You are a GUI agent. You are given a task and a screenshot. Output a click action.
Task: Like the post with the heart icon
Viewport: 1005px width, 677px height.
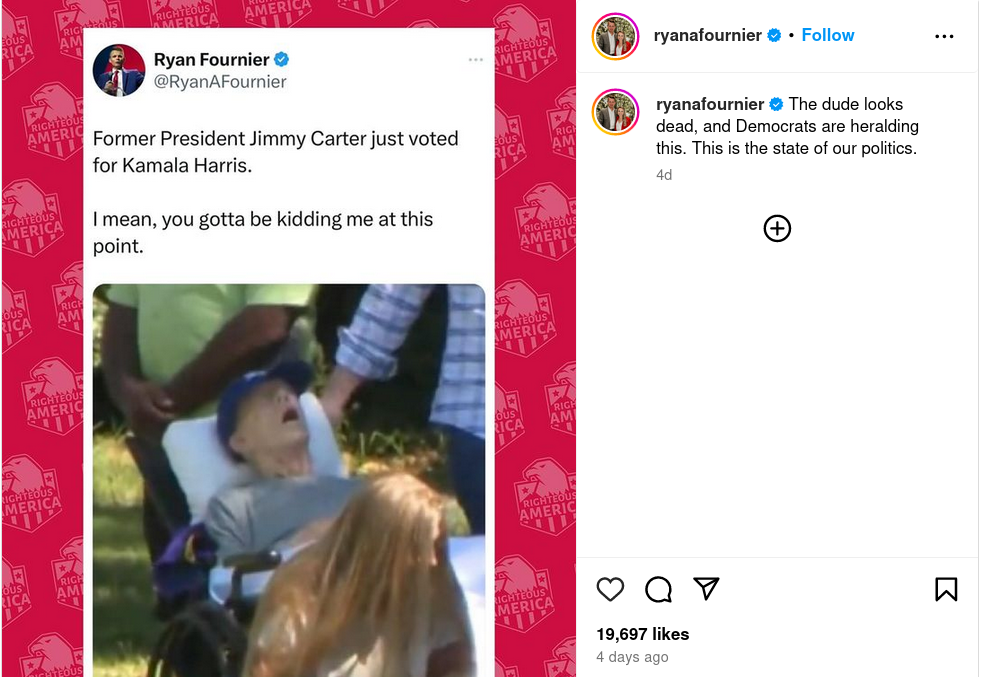(x=610, y=590)
